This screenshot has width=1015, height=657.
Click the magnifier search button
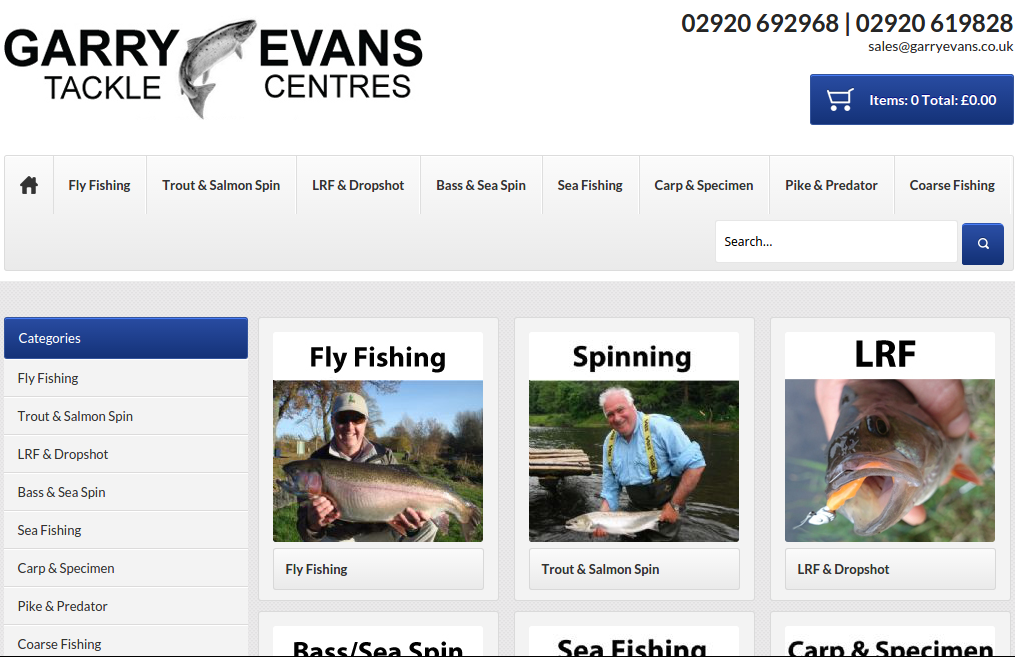983,244
